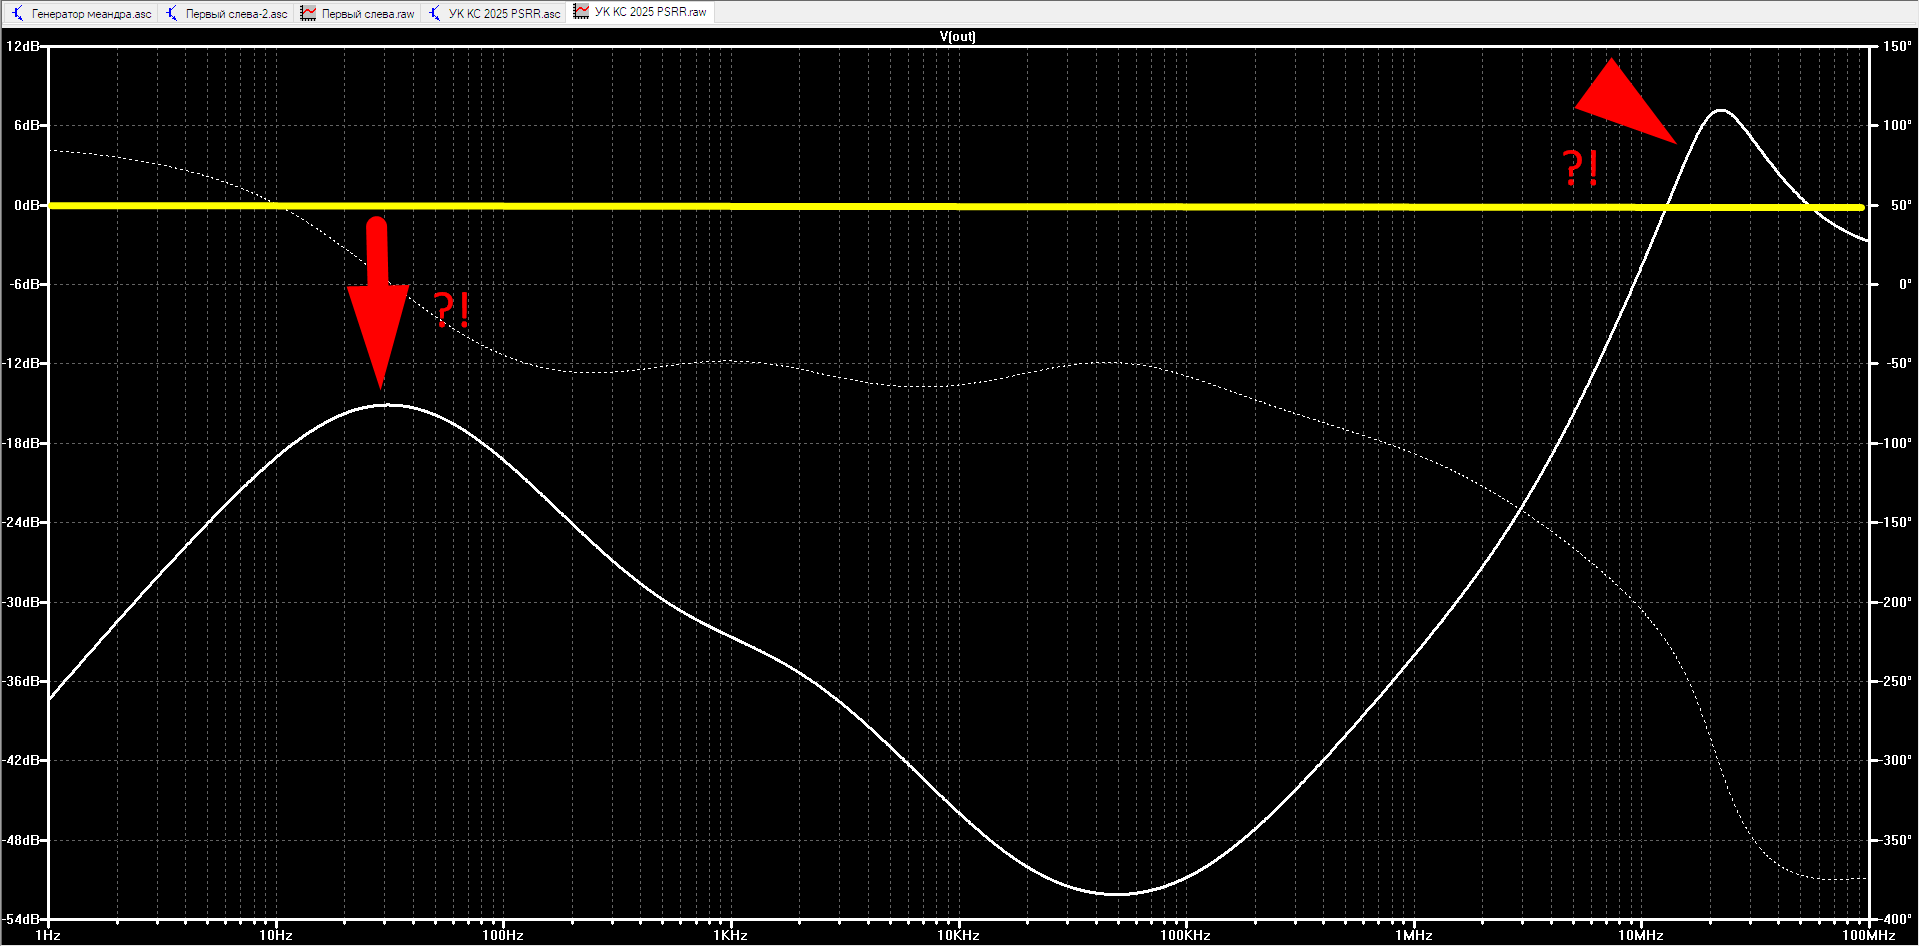Activate the "УК КС 2025 PSRR.raw" tab
The height and width of the screenshot is (947, 1919).
click(641, 12)
